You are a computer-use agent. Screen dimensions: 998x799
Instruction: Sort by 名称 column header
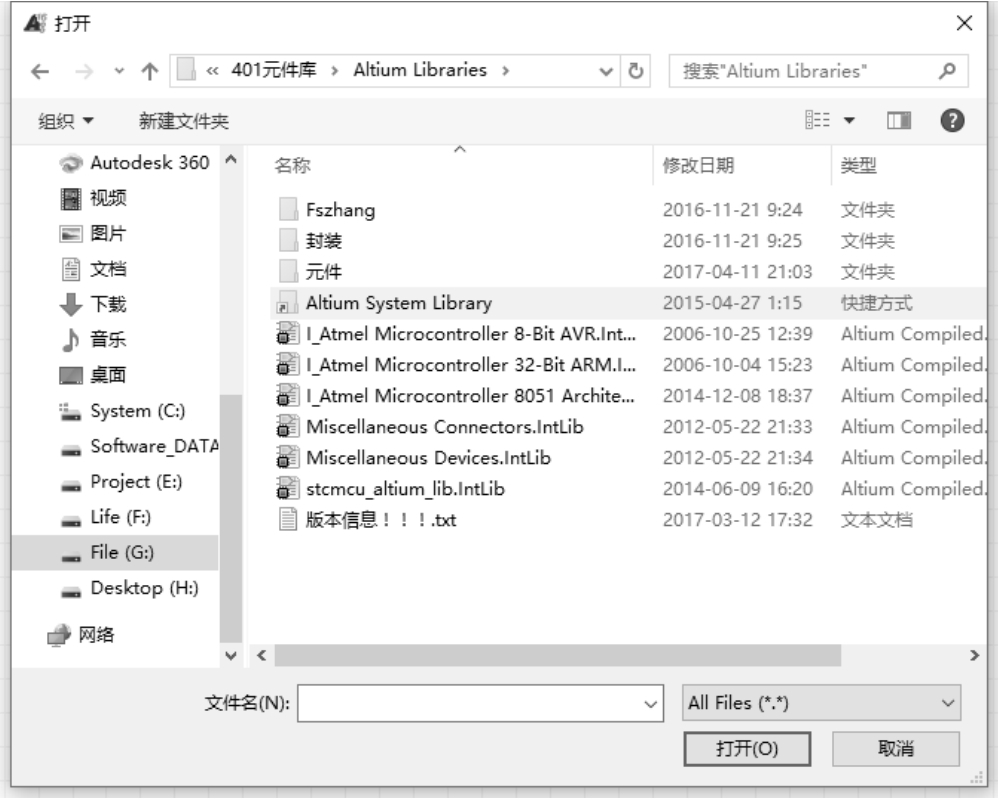point(292,166)
